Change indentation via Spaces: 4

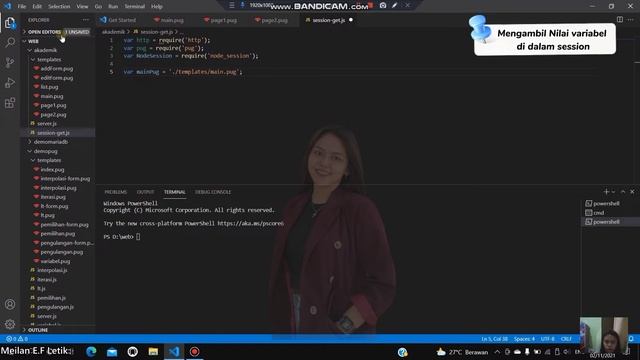click(524, 339)
